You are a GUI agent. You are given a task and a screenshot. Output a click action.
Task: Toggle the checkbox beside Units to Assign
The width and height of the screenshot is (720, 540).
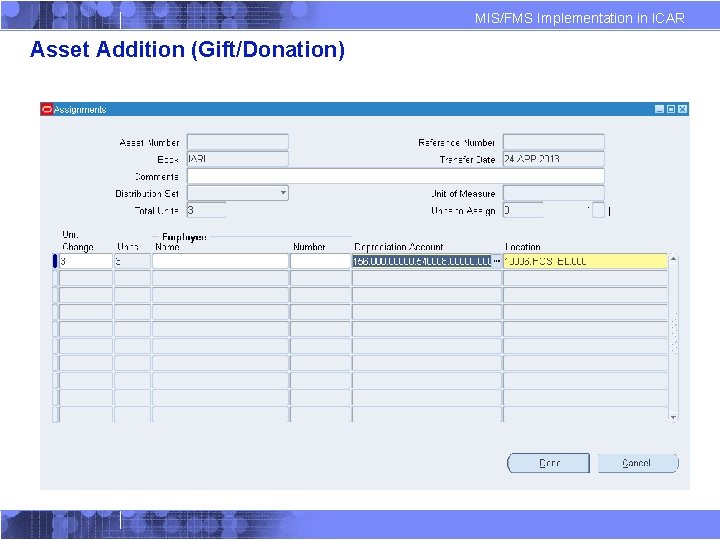[x=598, y=210]
